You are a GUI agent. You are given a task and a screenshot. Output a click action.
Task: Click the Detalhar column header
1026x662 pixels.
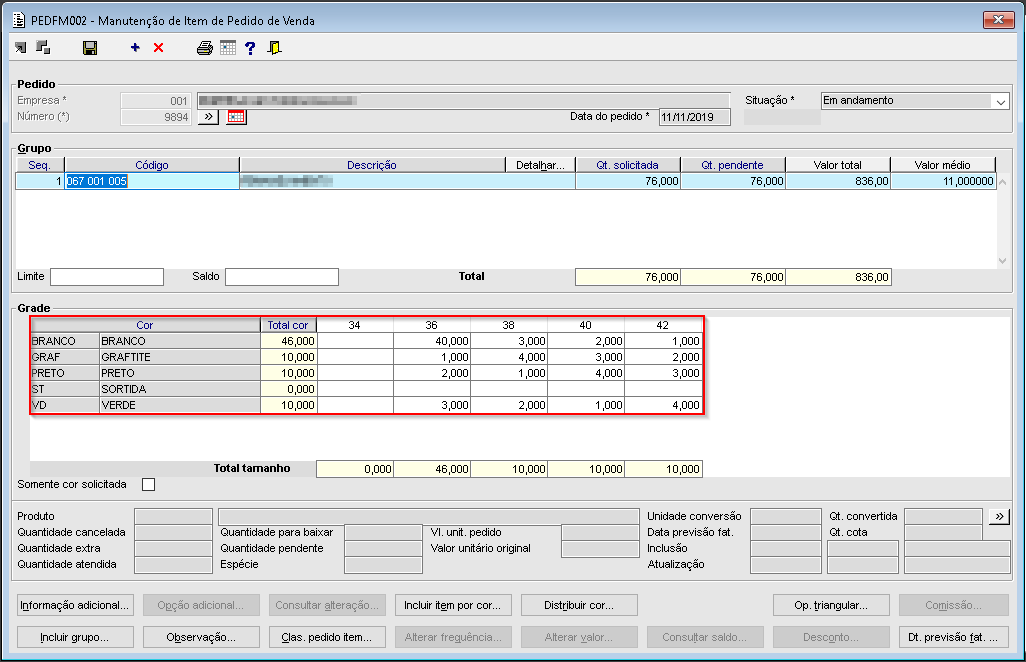click(x=540, y=165)
